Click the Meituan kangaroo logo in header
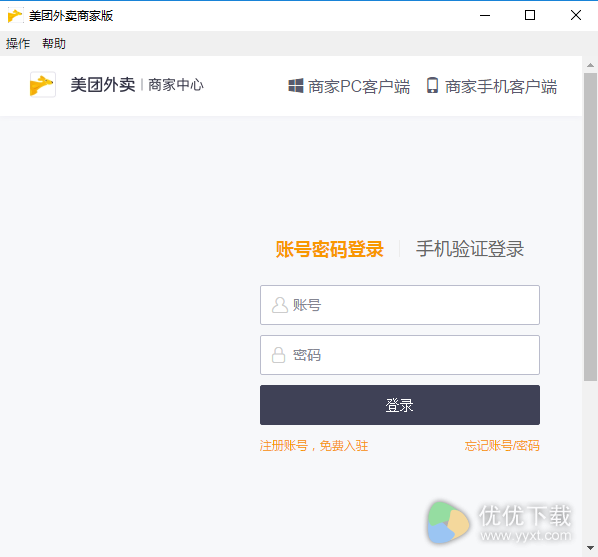Viewport: 598px width, 557px height. coord(43,85)
